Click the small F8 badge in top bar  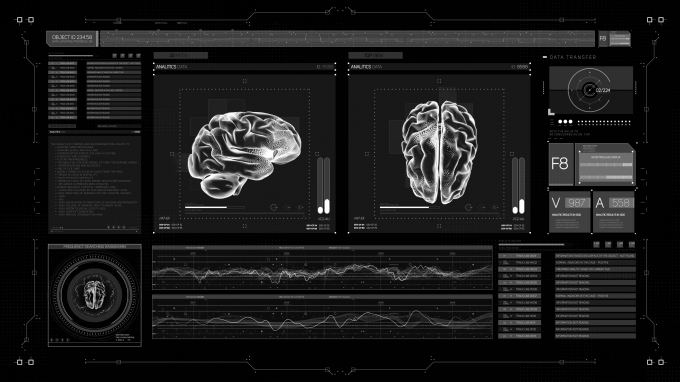(603, 39)
